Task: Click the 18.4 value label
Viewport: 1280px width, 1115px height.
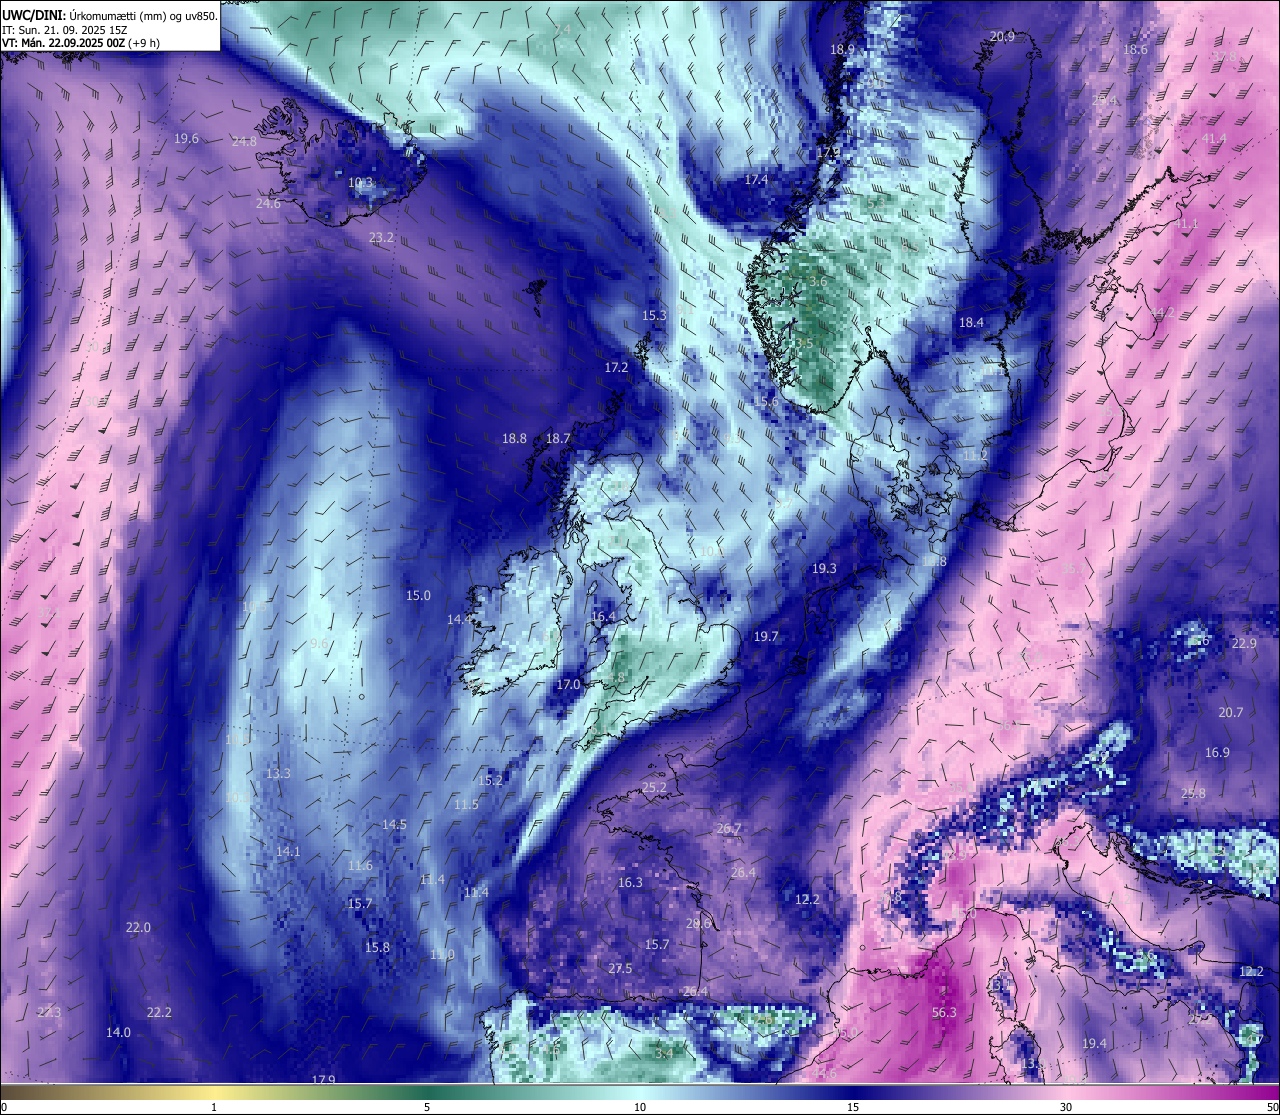Action: click(971, 322)
